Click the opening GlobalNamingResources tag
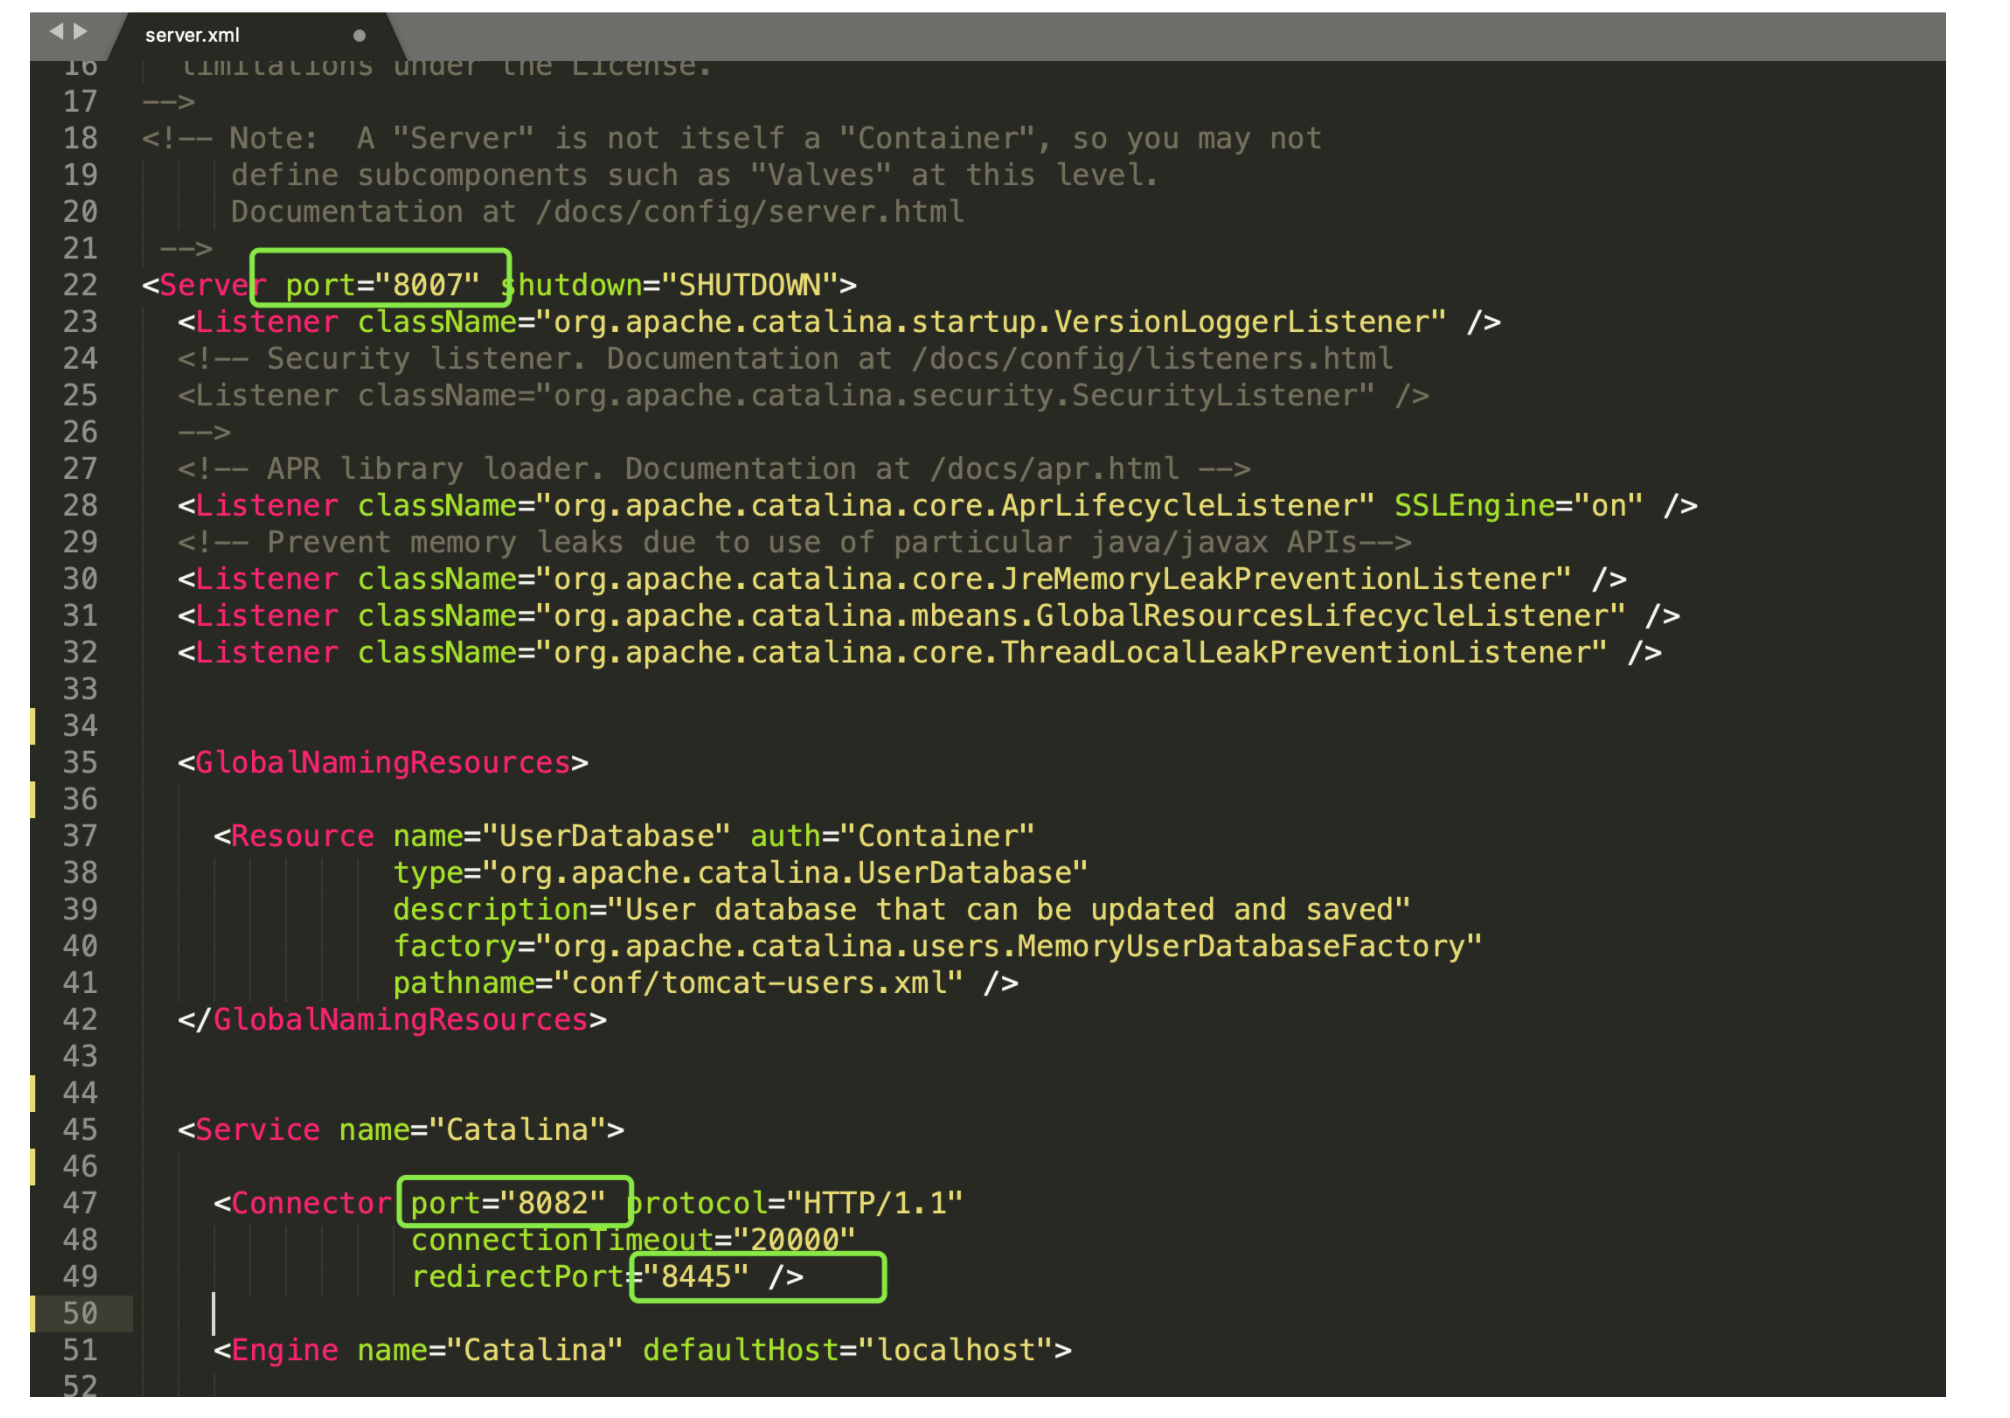The height and width of the screenshot is (1418, 2010). (x=383, y=763)
